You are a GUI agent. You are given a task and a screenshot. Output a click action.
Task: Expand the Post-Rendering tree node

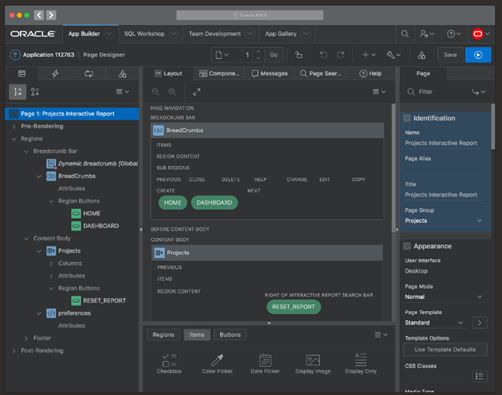pos(14,351)
